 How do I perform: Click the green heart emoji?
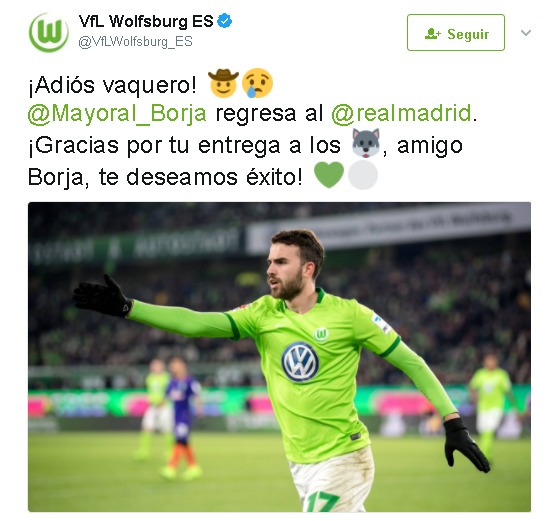tap(329, 175)
